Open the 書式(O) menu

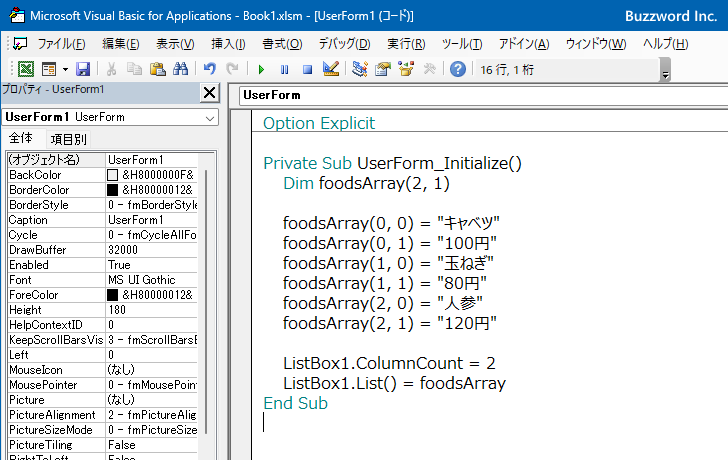[282, 44]
